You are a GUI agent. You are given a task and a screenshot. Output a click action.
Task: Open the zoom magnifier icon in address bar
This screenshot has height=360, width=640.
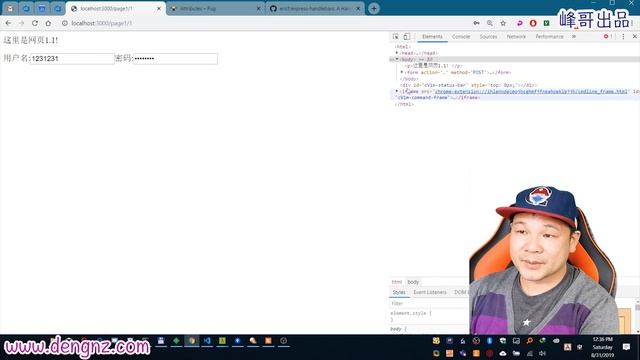tap(490, 23)
